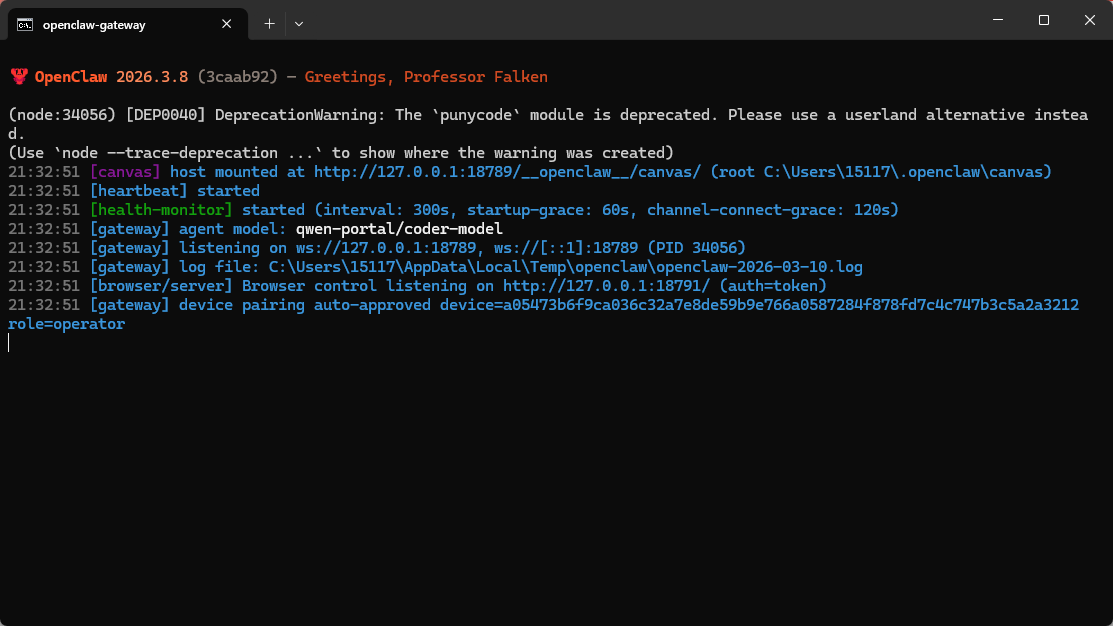Click the device ID starting 'a05473b6f9ca'

coord(791,305)
